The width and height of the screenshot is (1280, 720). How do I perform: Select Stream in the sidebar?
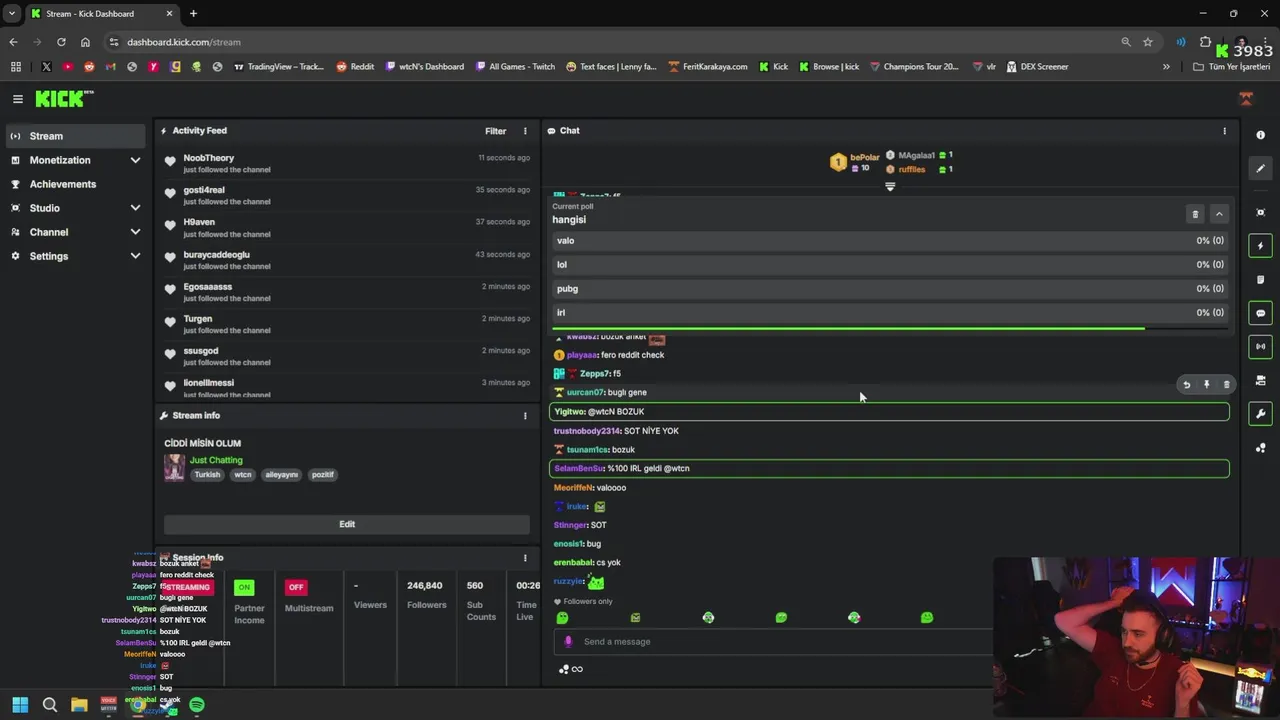75,136
